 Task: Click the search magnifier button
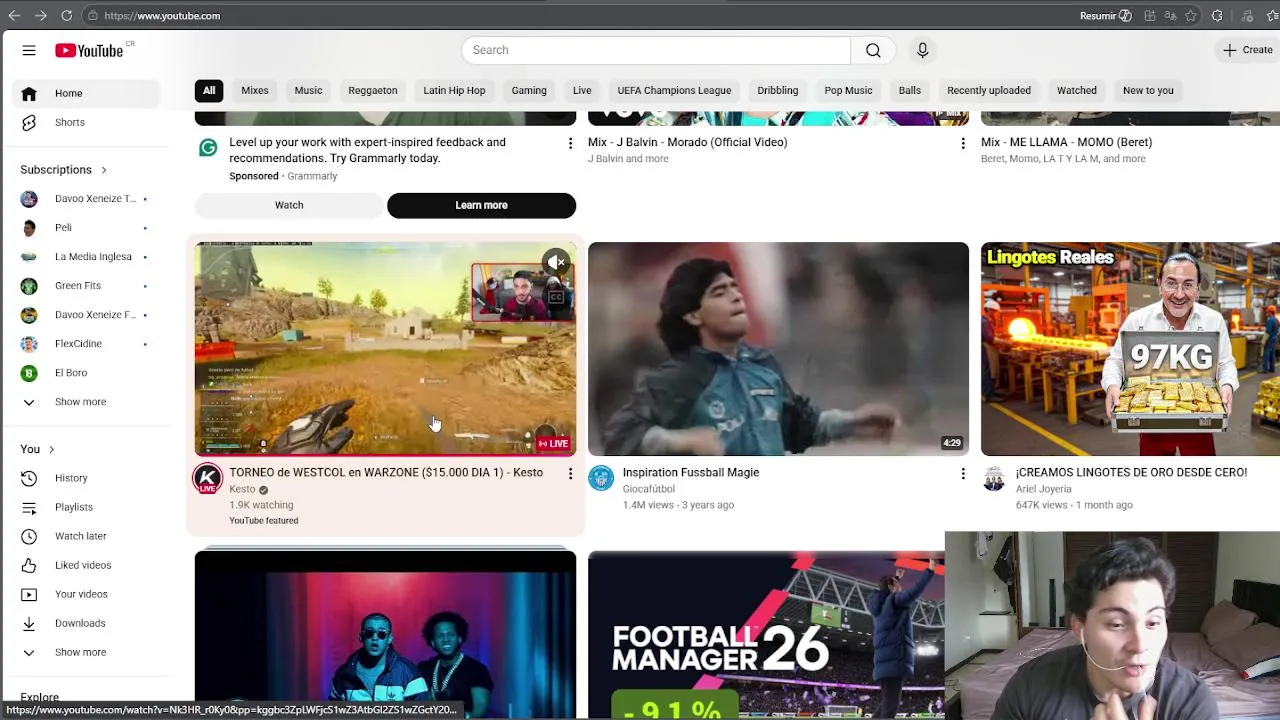pos(873,50)
